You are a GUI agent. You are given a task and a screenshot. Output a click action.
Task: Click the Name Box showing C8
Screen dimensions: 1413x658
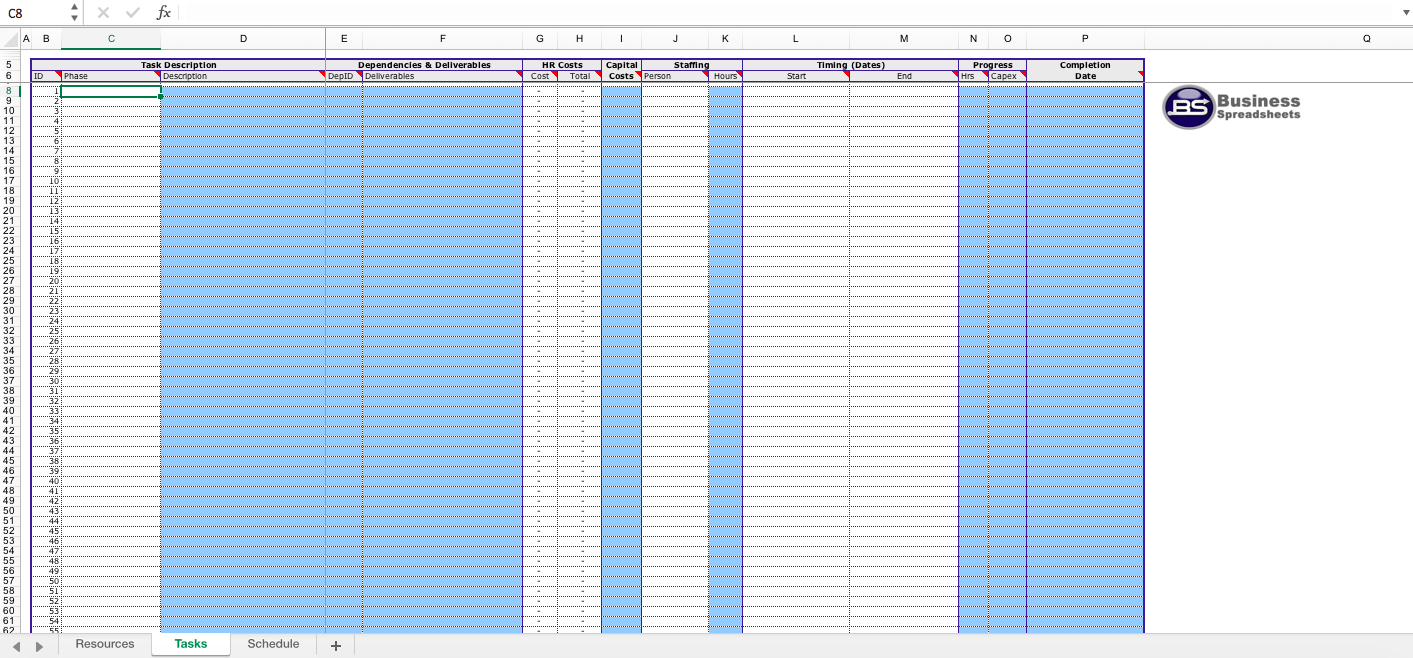(x=35, y=13)
